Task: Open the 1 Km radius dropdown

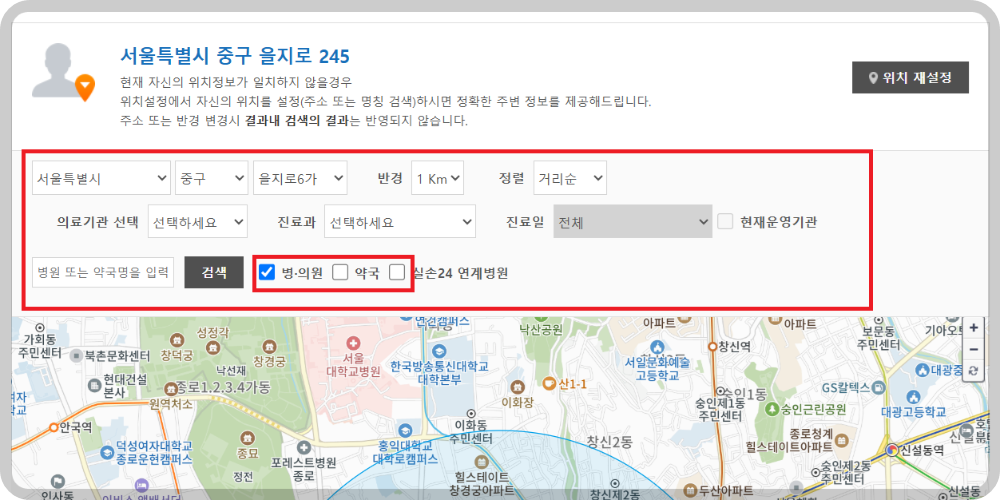Action: pos(438,178)
